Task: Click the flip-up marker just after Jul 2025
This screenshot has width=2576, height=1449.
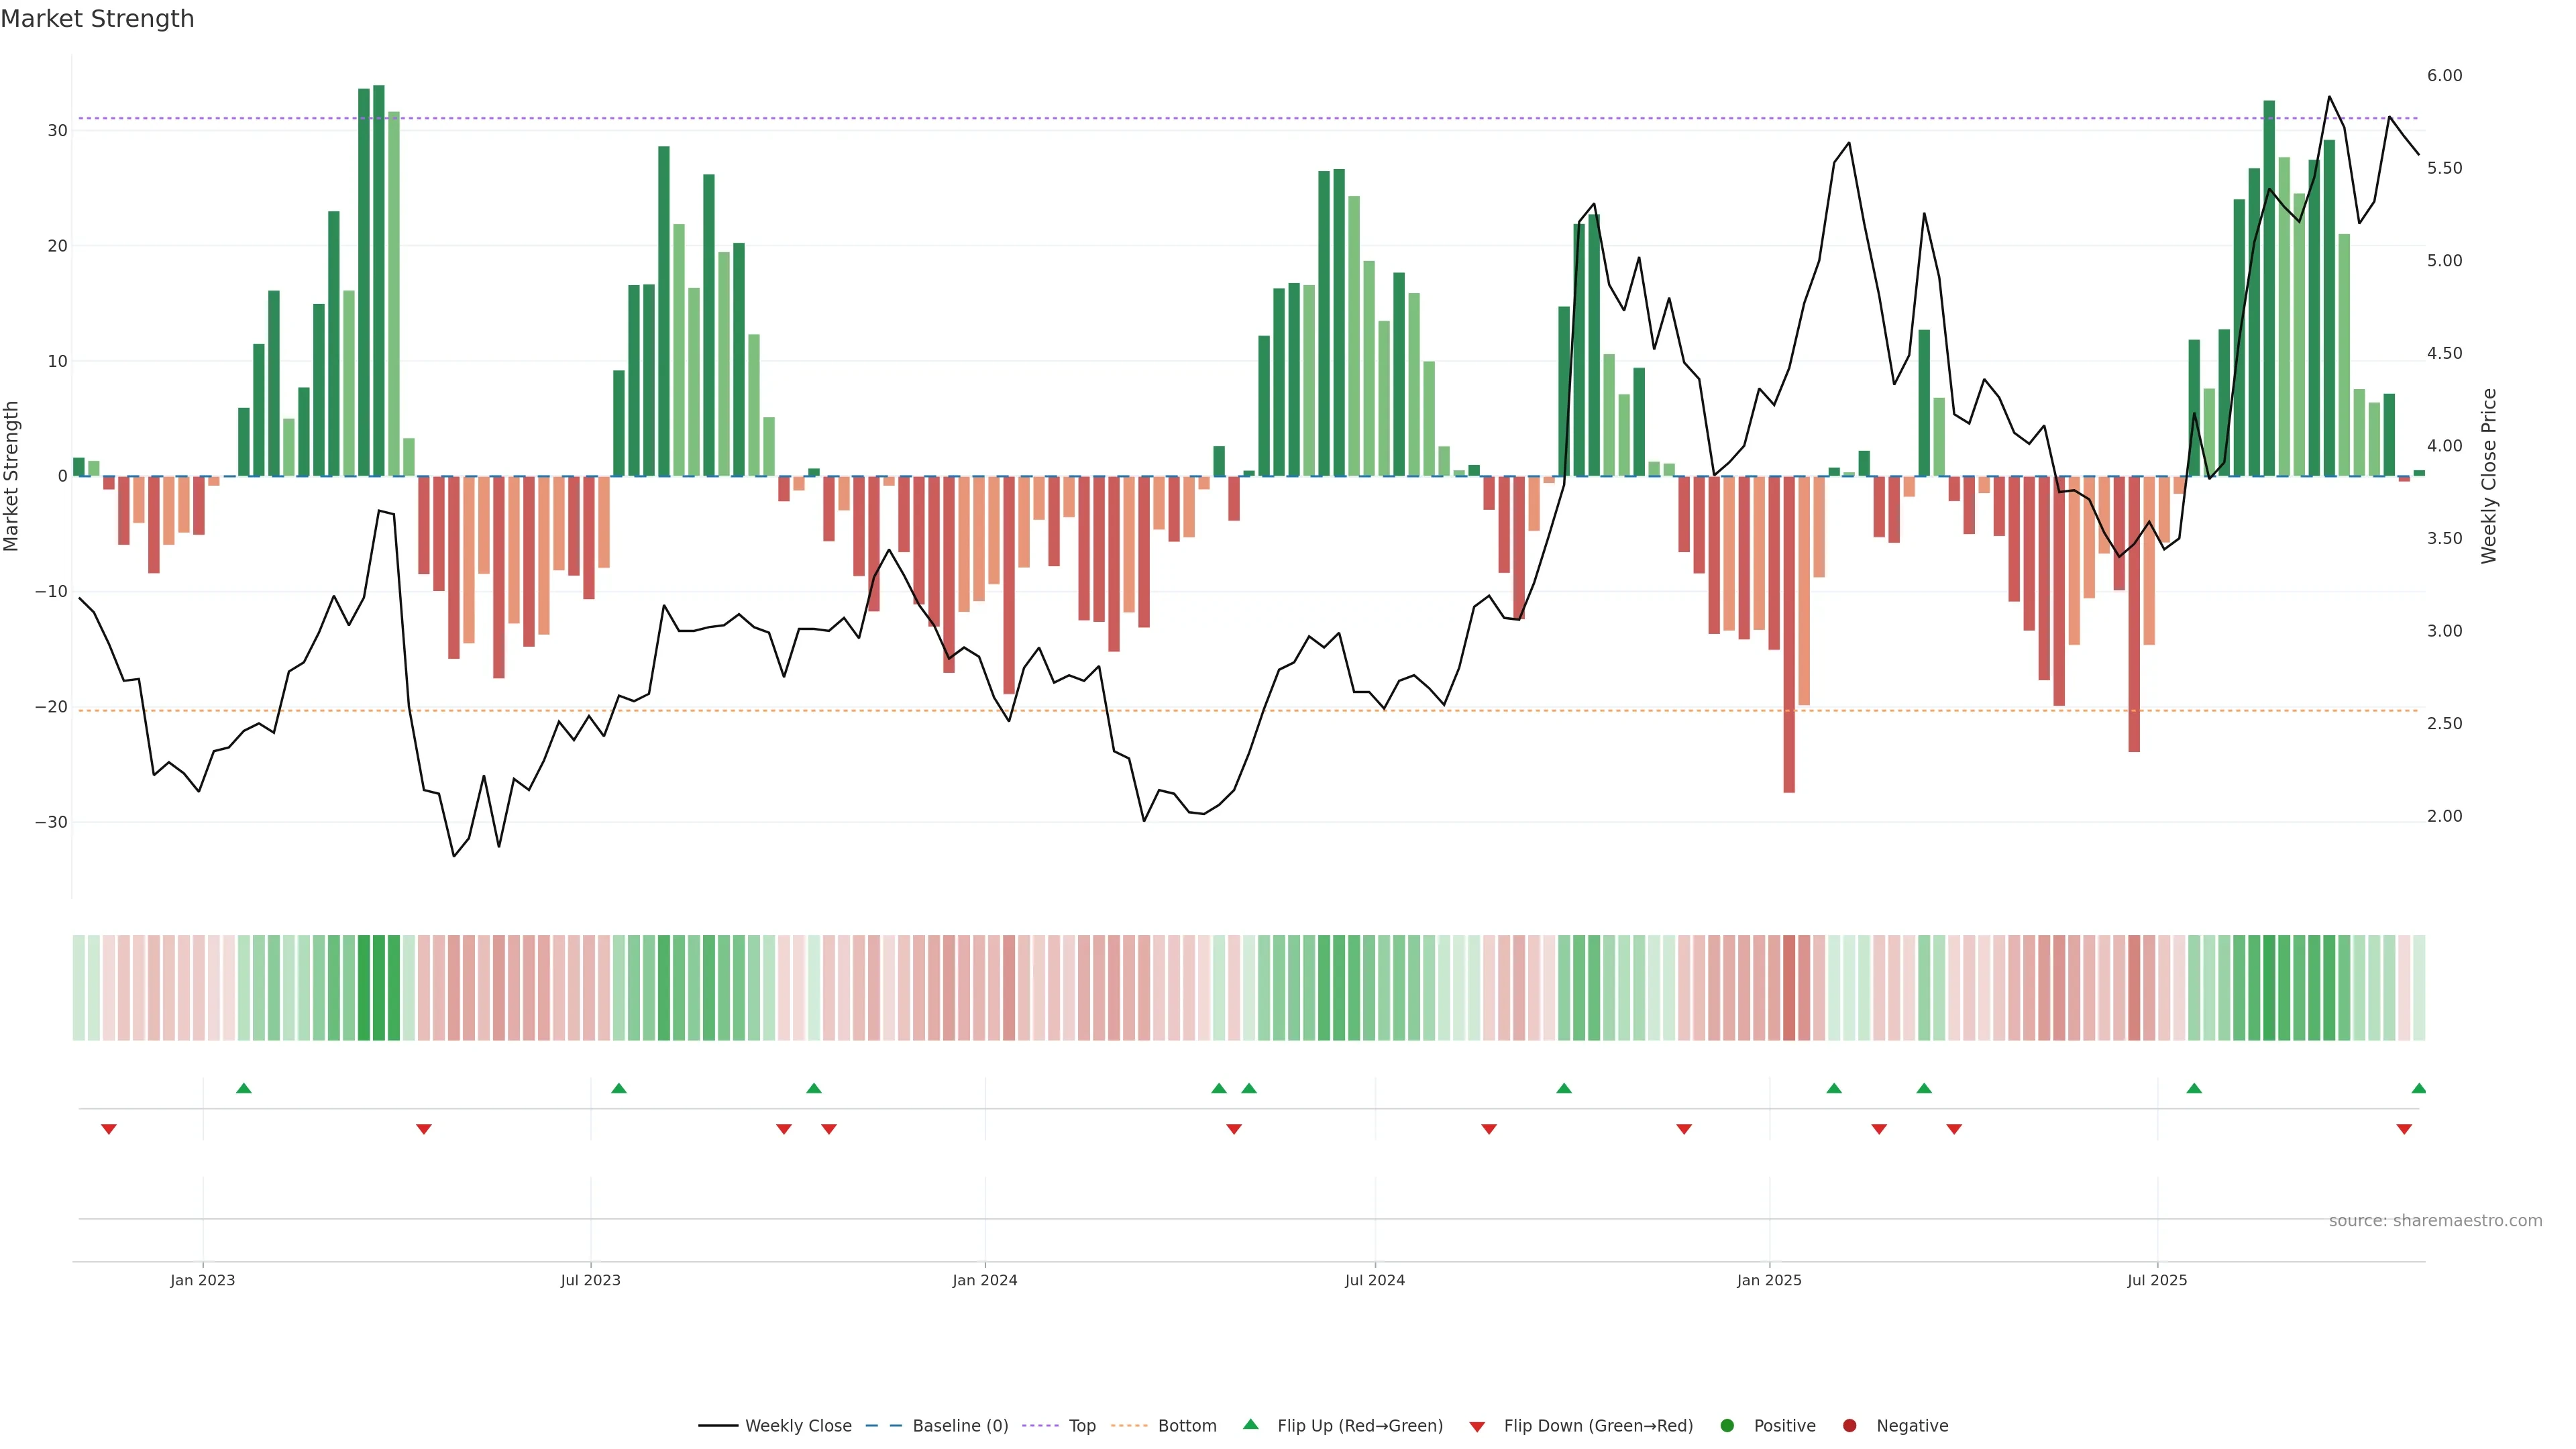Action: pyautogui.click(x=2194, y=1088)
